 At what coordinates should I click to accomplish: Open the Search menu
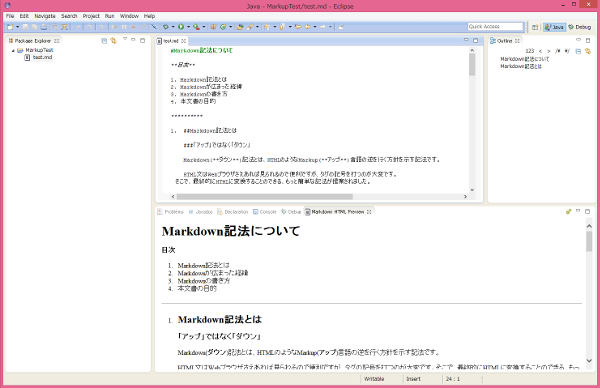click(69, 16)
